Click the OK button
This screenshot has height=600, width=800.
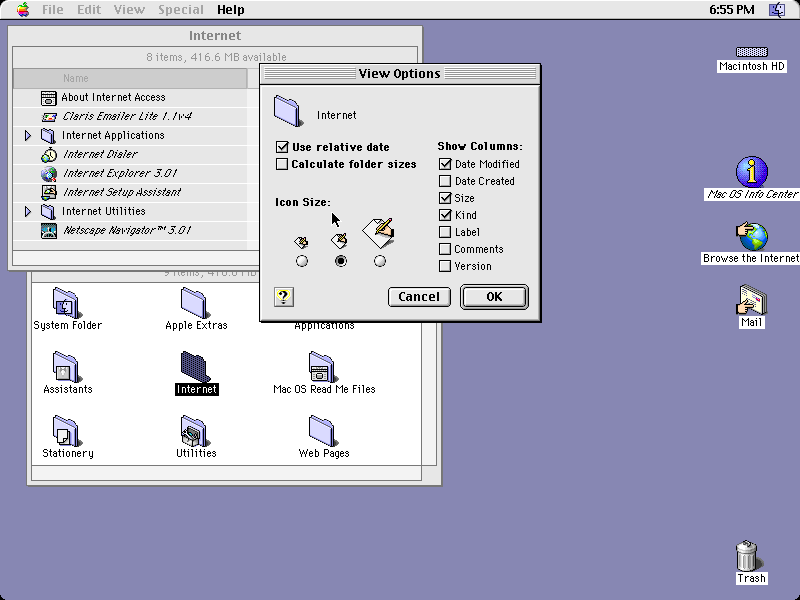(x=494, y=297)
